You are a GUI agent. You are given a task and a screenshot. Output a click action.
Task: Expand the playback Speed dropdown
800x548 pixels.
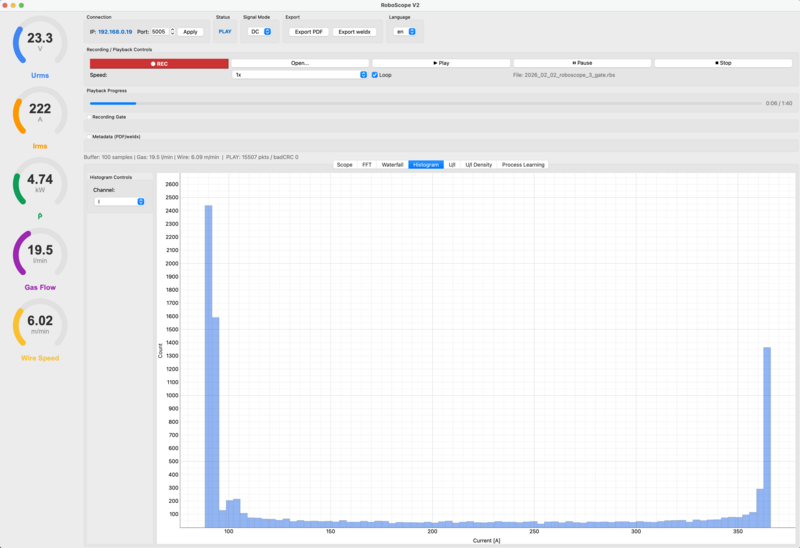click(x=299, y=75)
